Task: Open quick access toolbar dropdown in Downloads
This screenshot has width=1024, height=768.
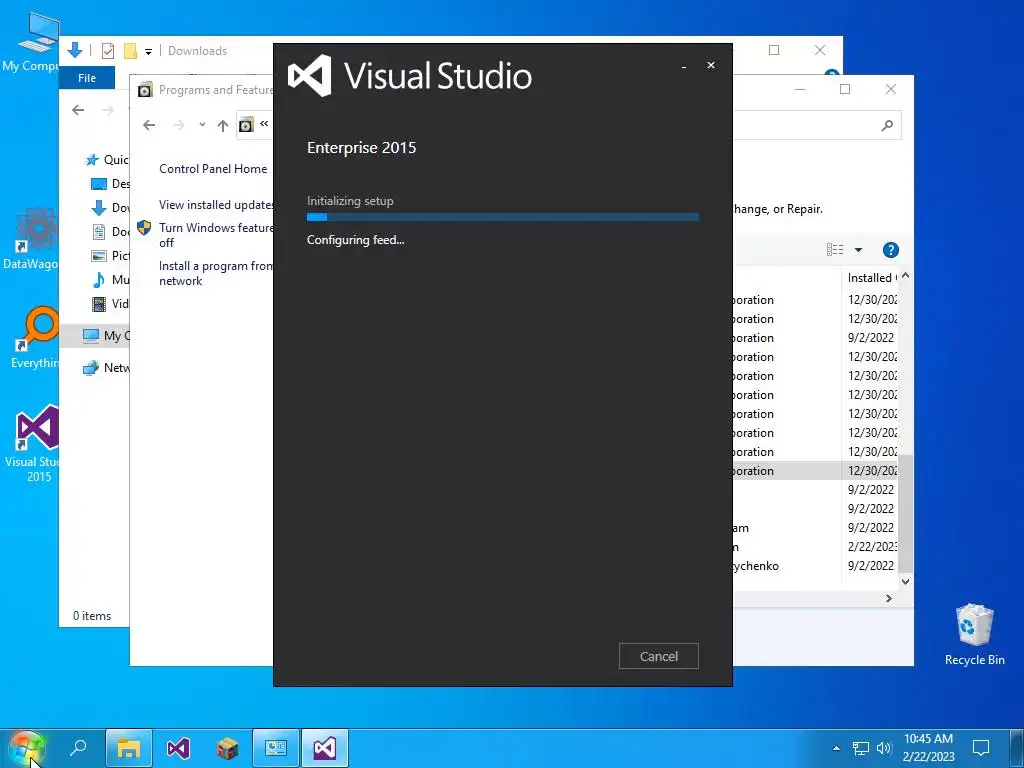Action: (x=148, y=52)
